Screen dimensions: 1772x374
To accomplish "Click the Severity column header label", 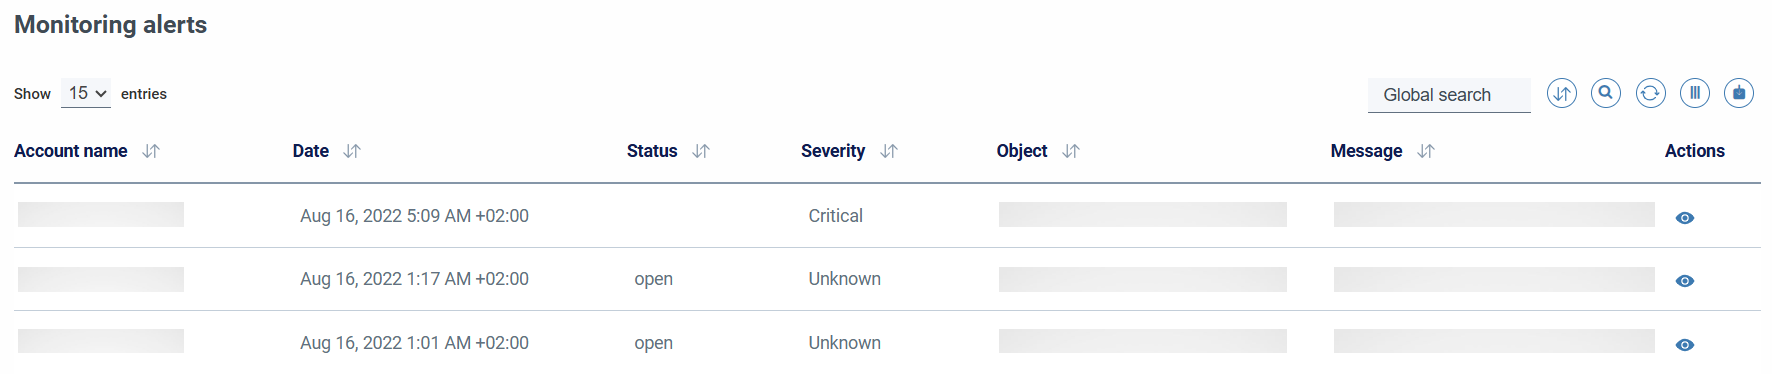I will pos(833,151).
